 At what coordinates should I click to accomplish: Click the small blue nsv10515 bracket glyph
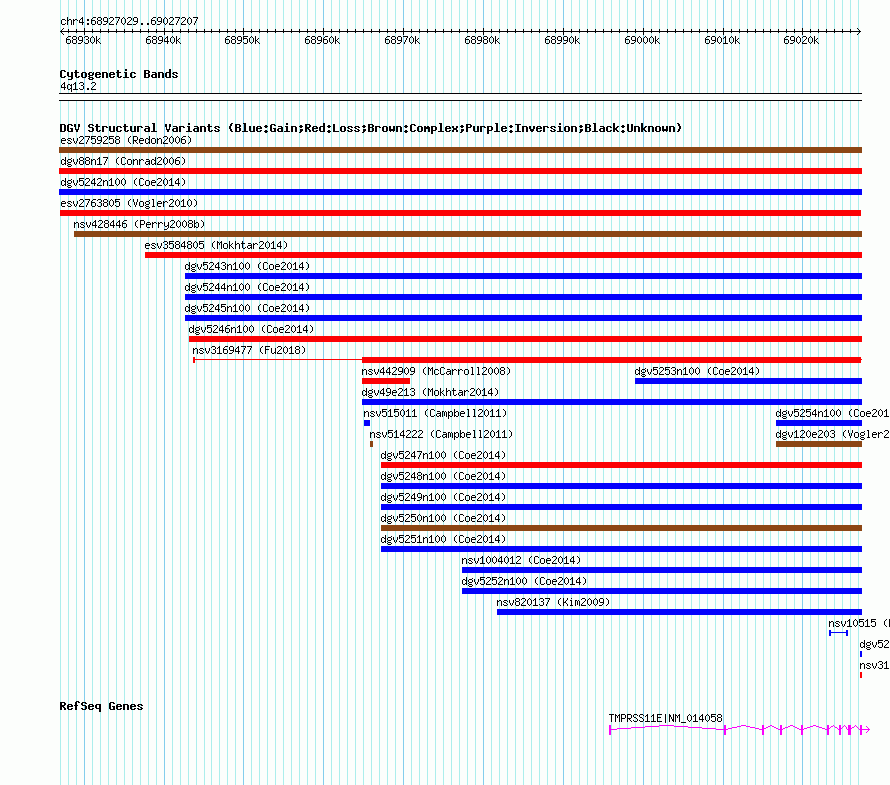click(x=838, y=633)
